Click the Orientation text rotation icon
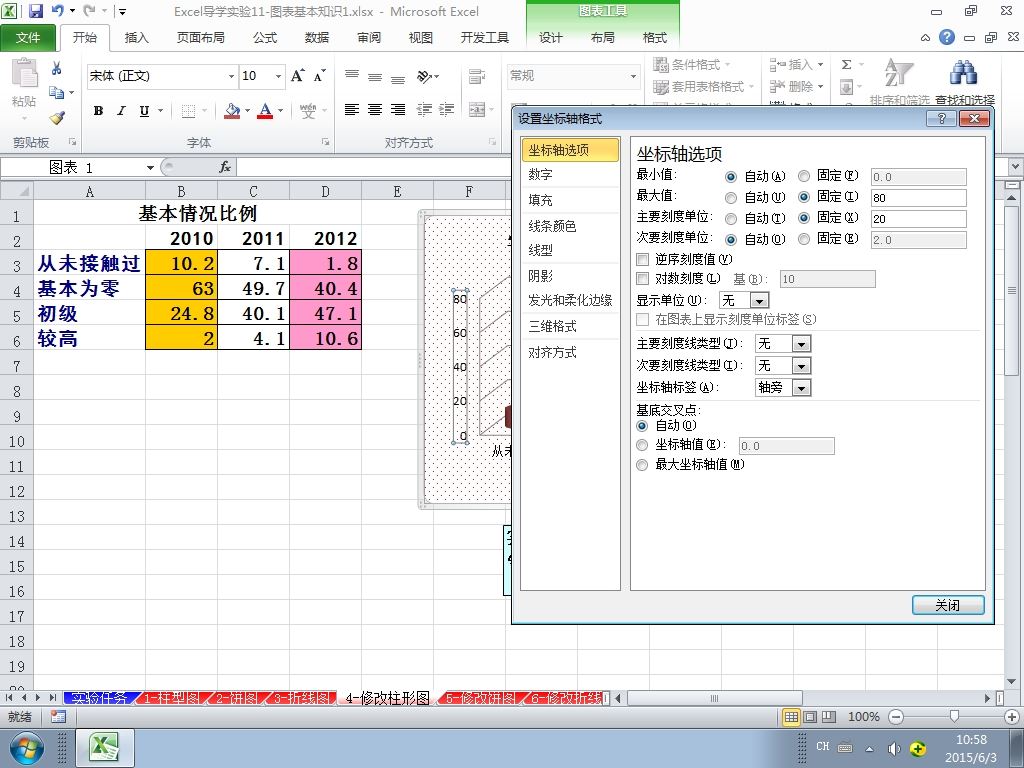 (x=426, y=76)
